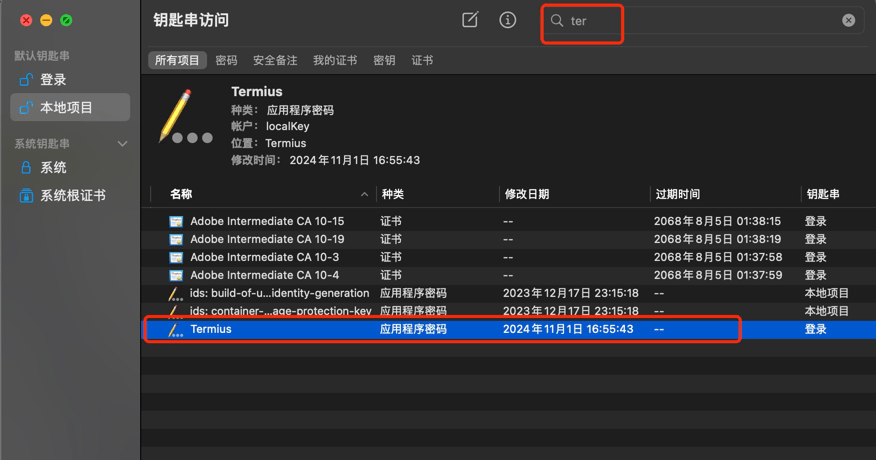876x460 pixels.
Task: Switch to the 我的证书 tab
Action: [335, 60]
